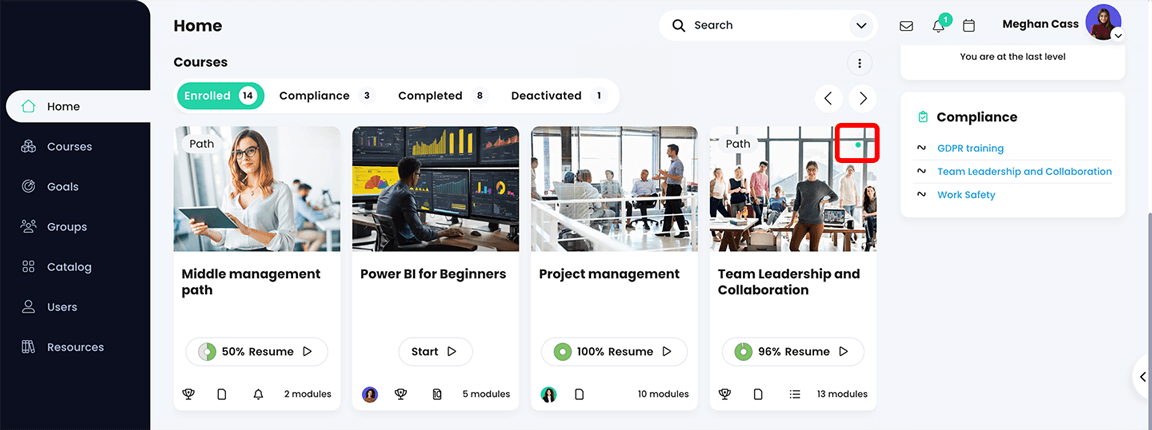The height and width of the screenshot is (430, 1152).
Task: Click trophy icon on Middle management path
Action: [x=189, y=394]
